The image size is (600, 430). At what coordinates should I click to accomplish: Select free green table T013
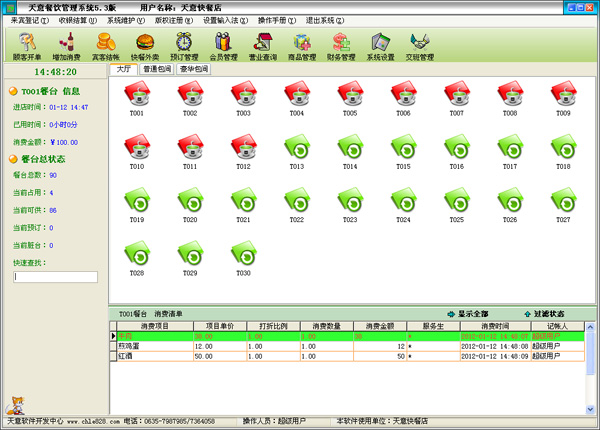tap(297, 151)
